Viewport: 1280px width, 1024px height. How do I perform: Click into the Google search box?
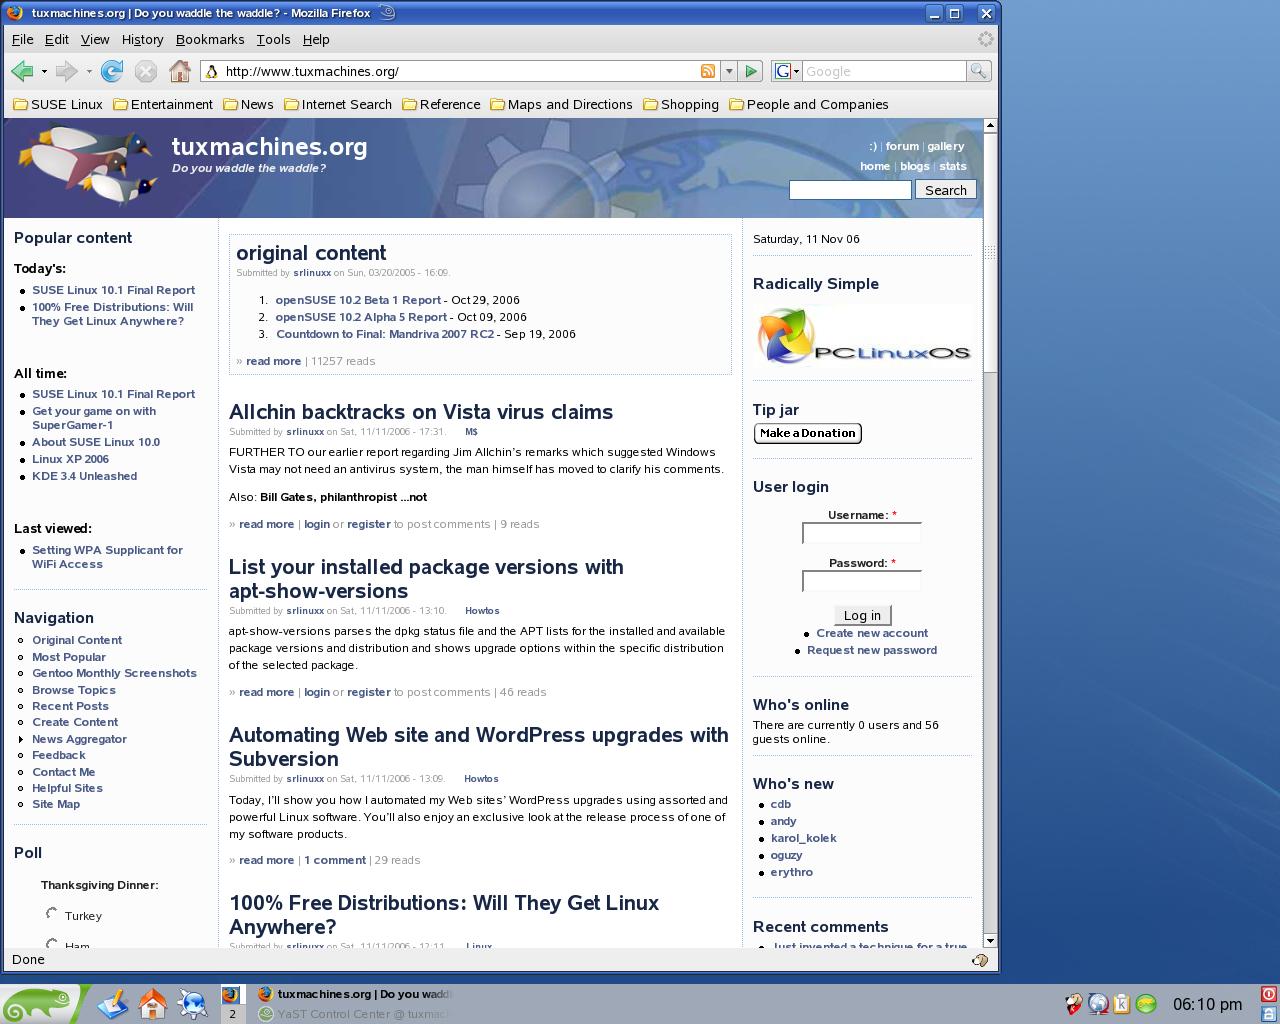884,71
